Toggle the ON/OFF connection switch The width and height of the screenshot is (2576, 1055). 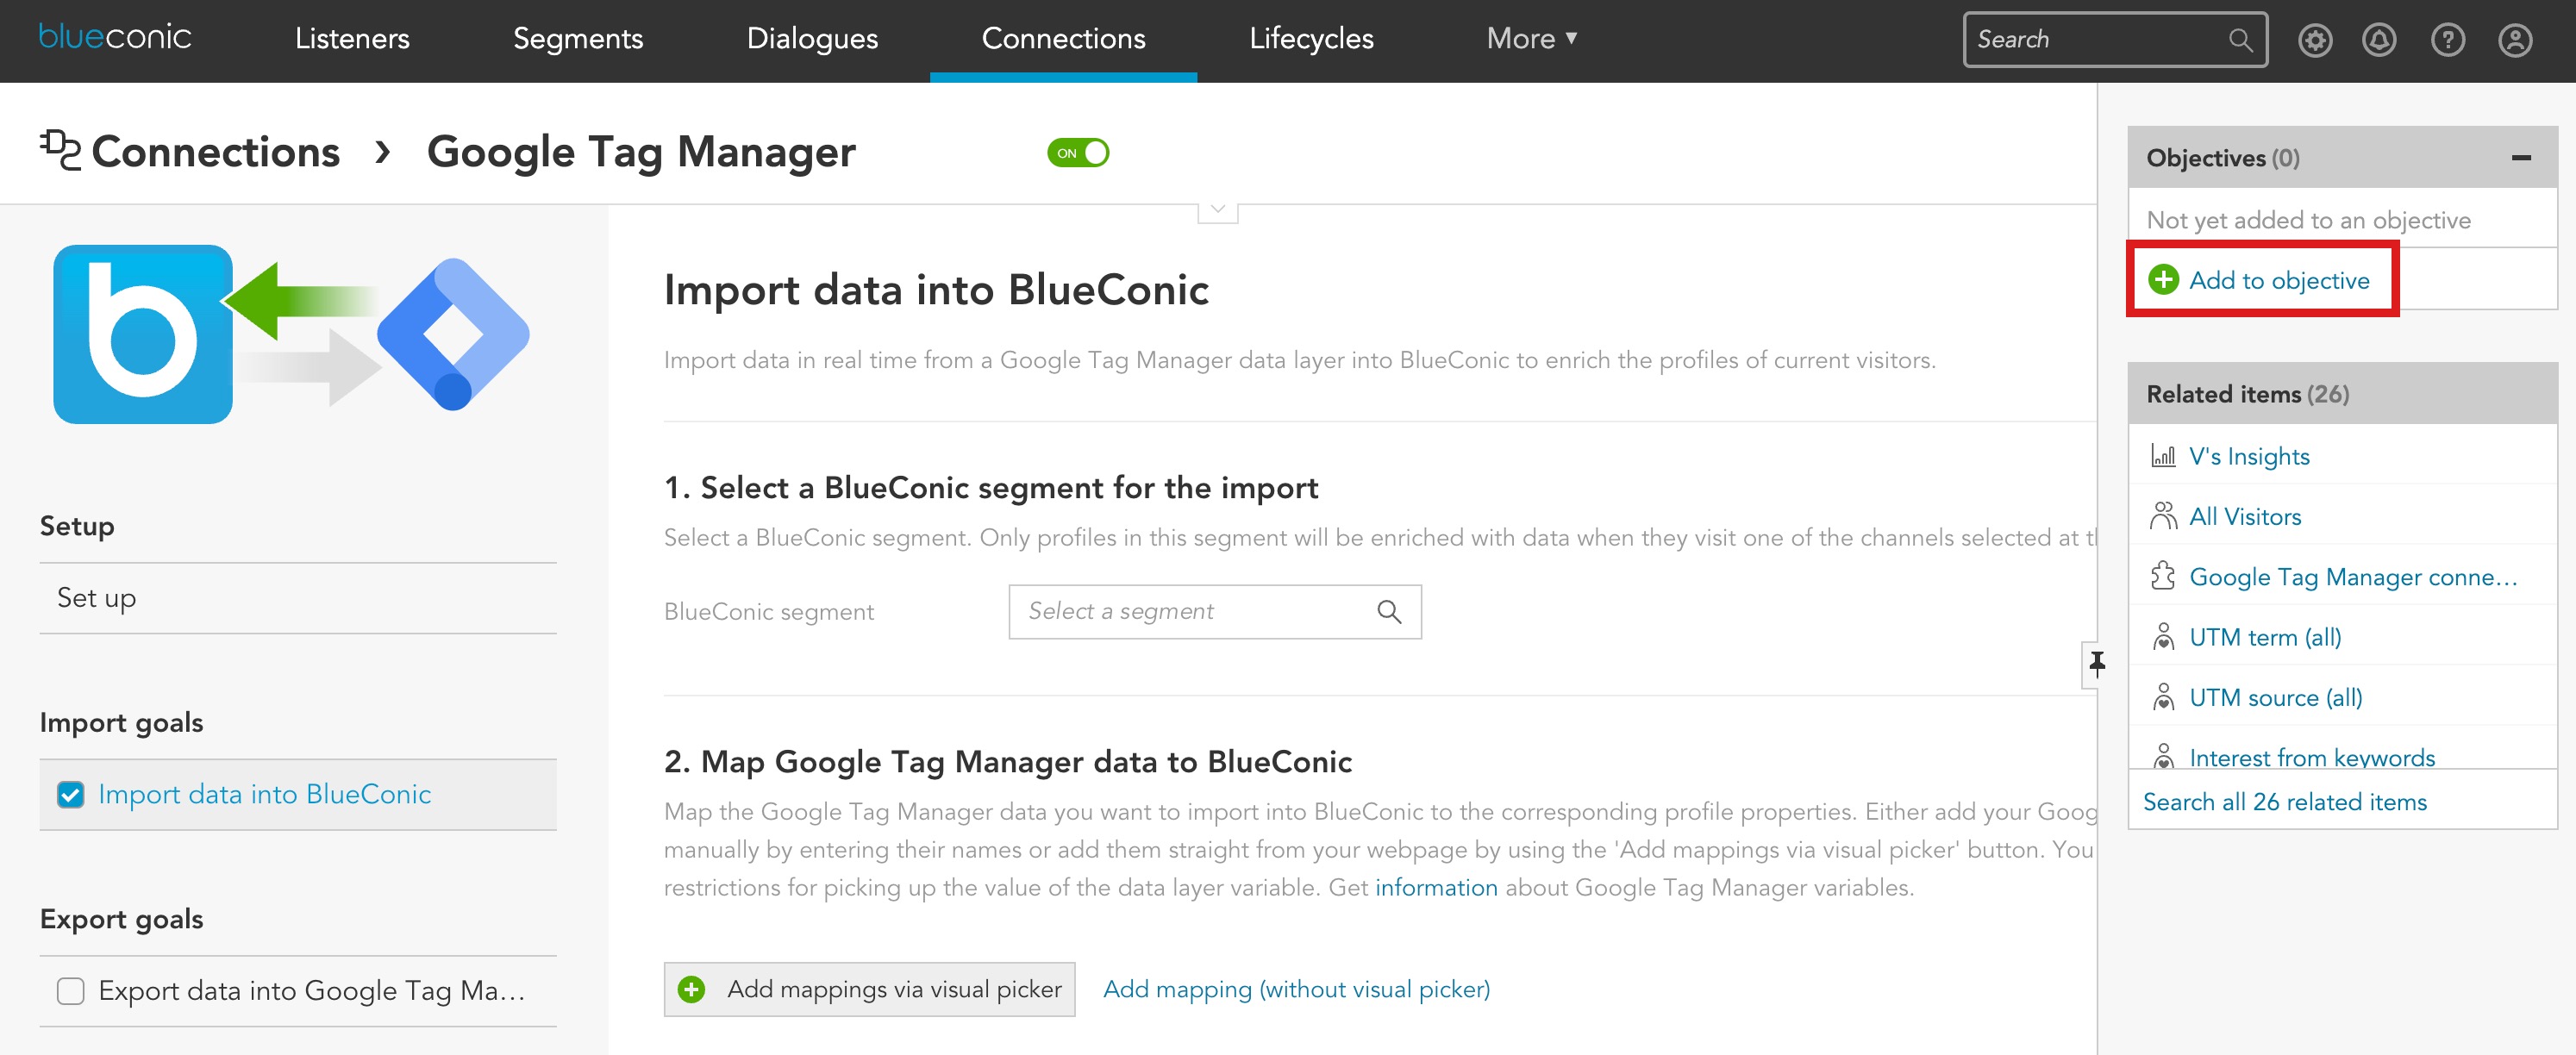[1079, 151]
